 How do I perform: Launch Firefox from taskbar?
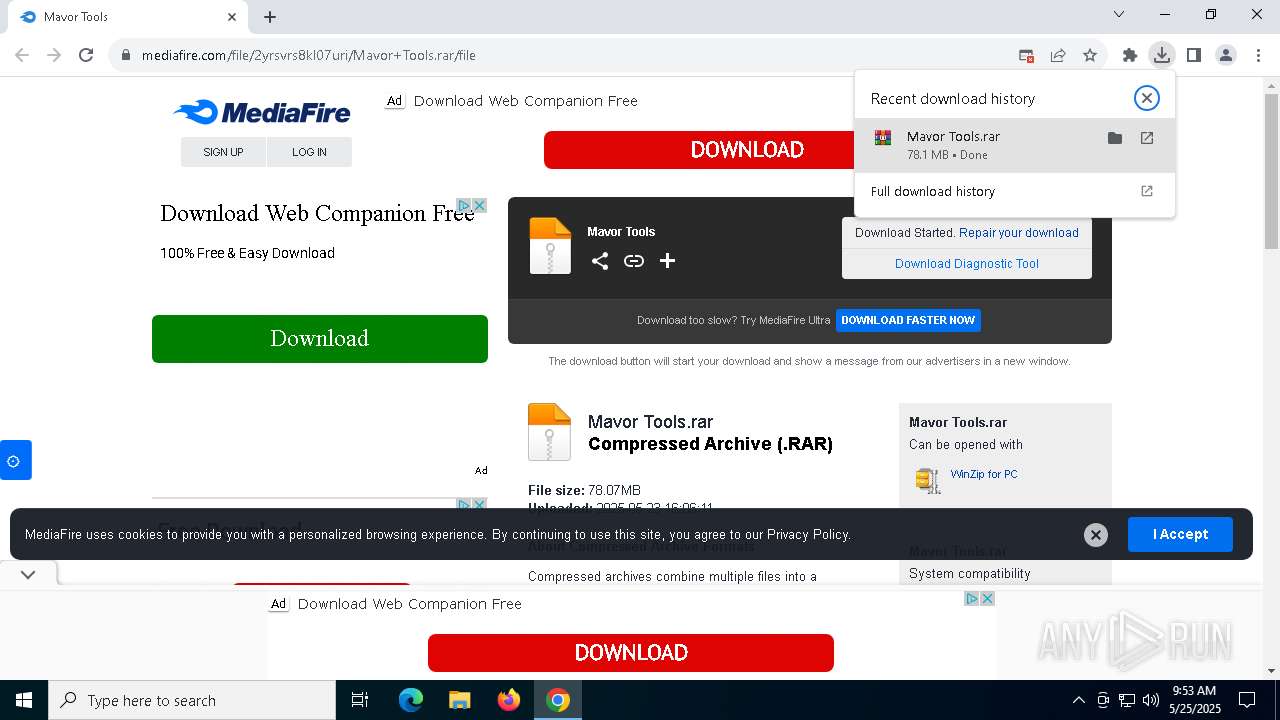point(509,700)
